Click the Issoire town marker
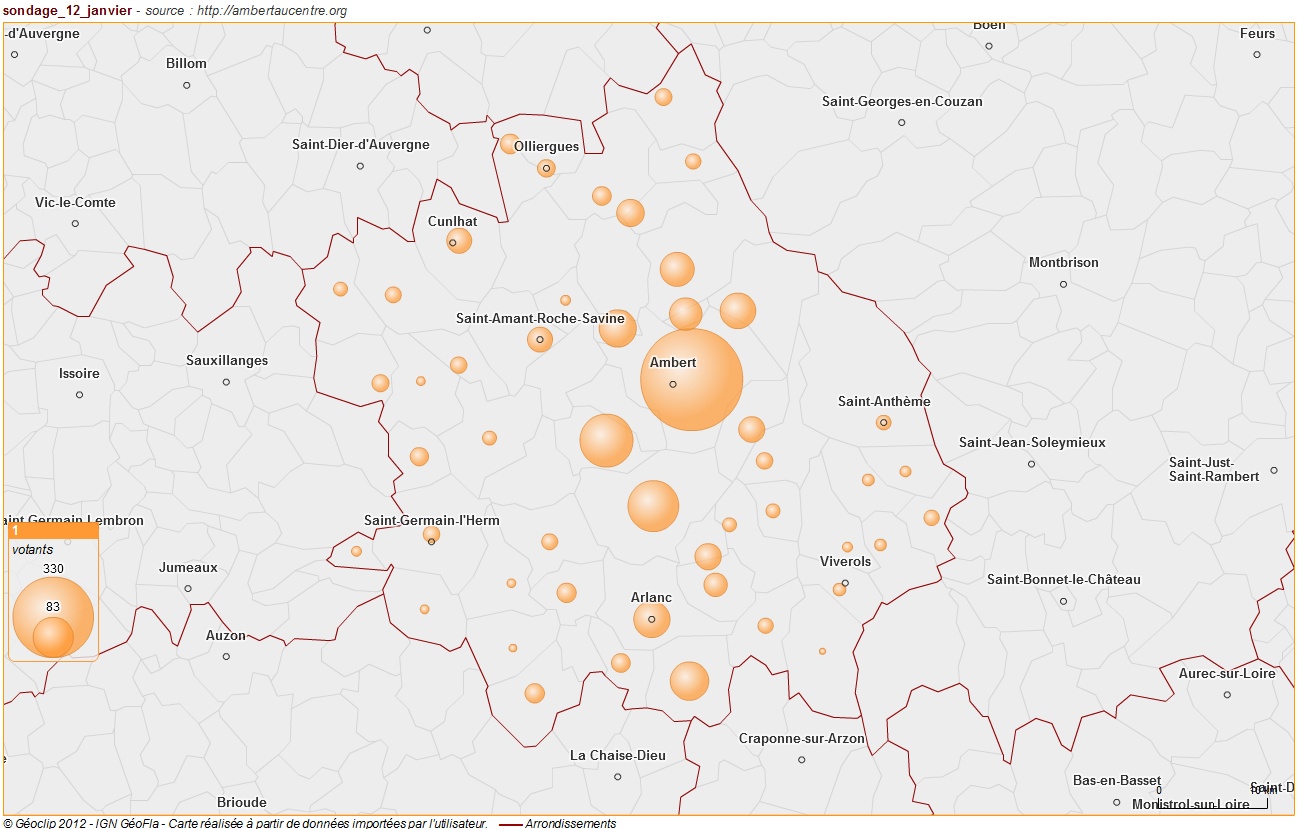 point(80,394)
